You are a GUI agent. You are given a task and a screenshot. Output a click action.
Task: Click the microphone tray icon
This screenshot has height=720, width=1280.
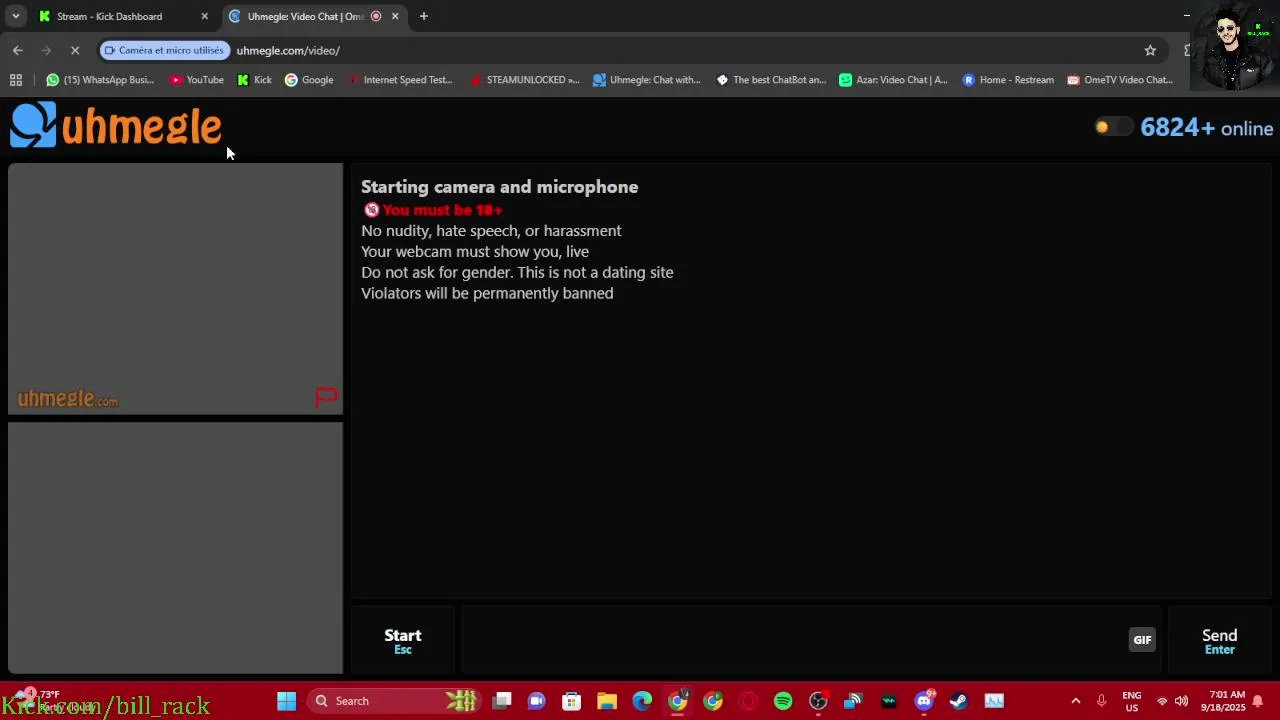click(x=1101, y=701)
